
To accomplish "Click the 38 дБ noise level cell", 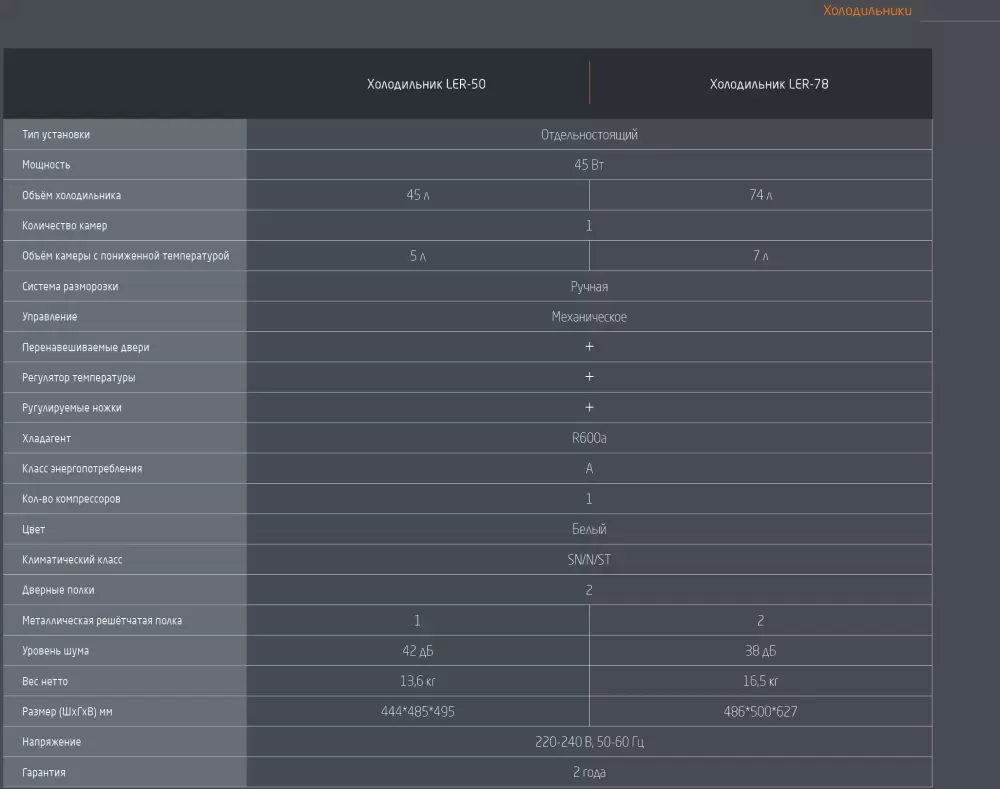I will 760,651.
